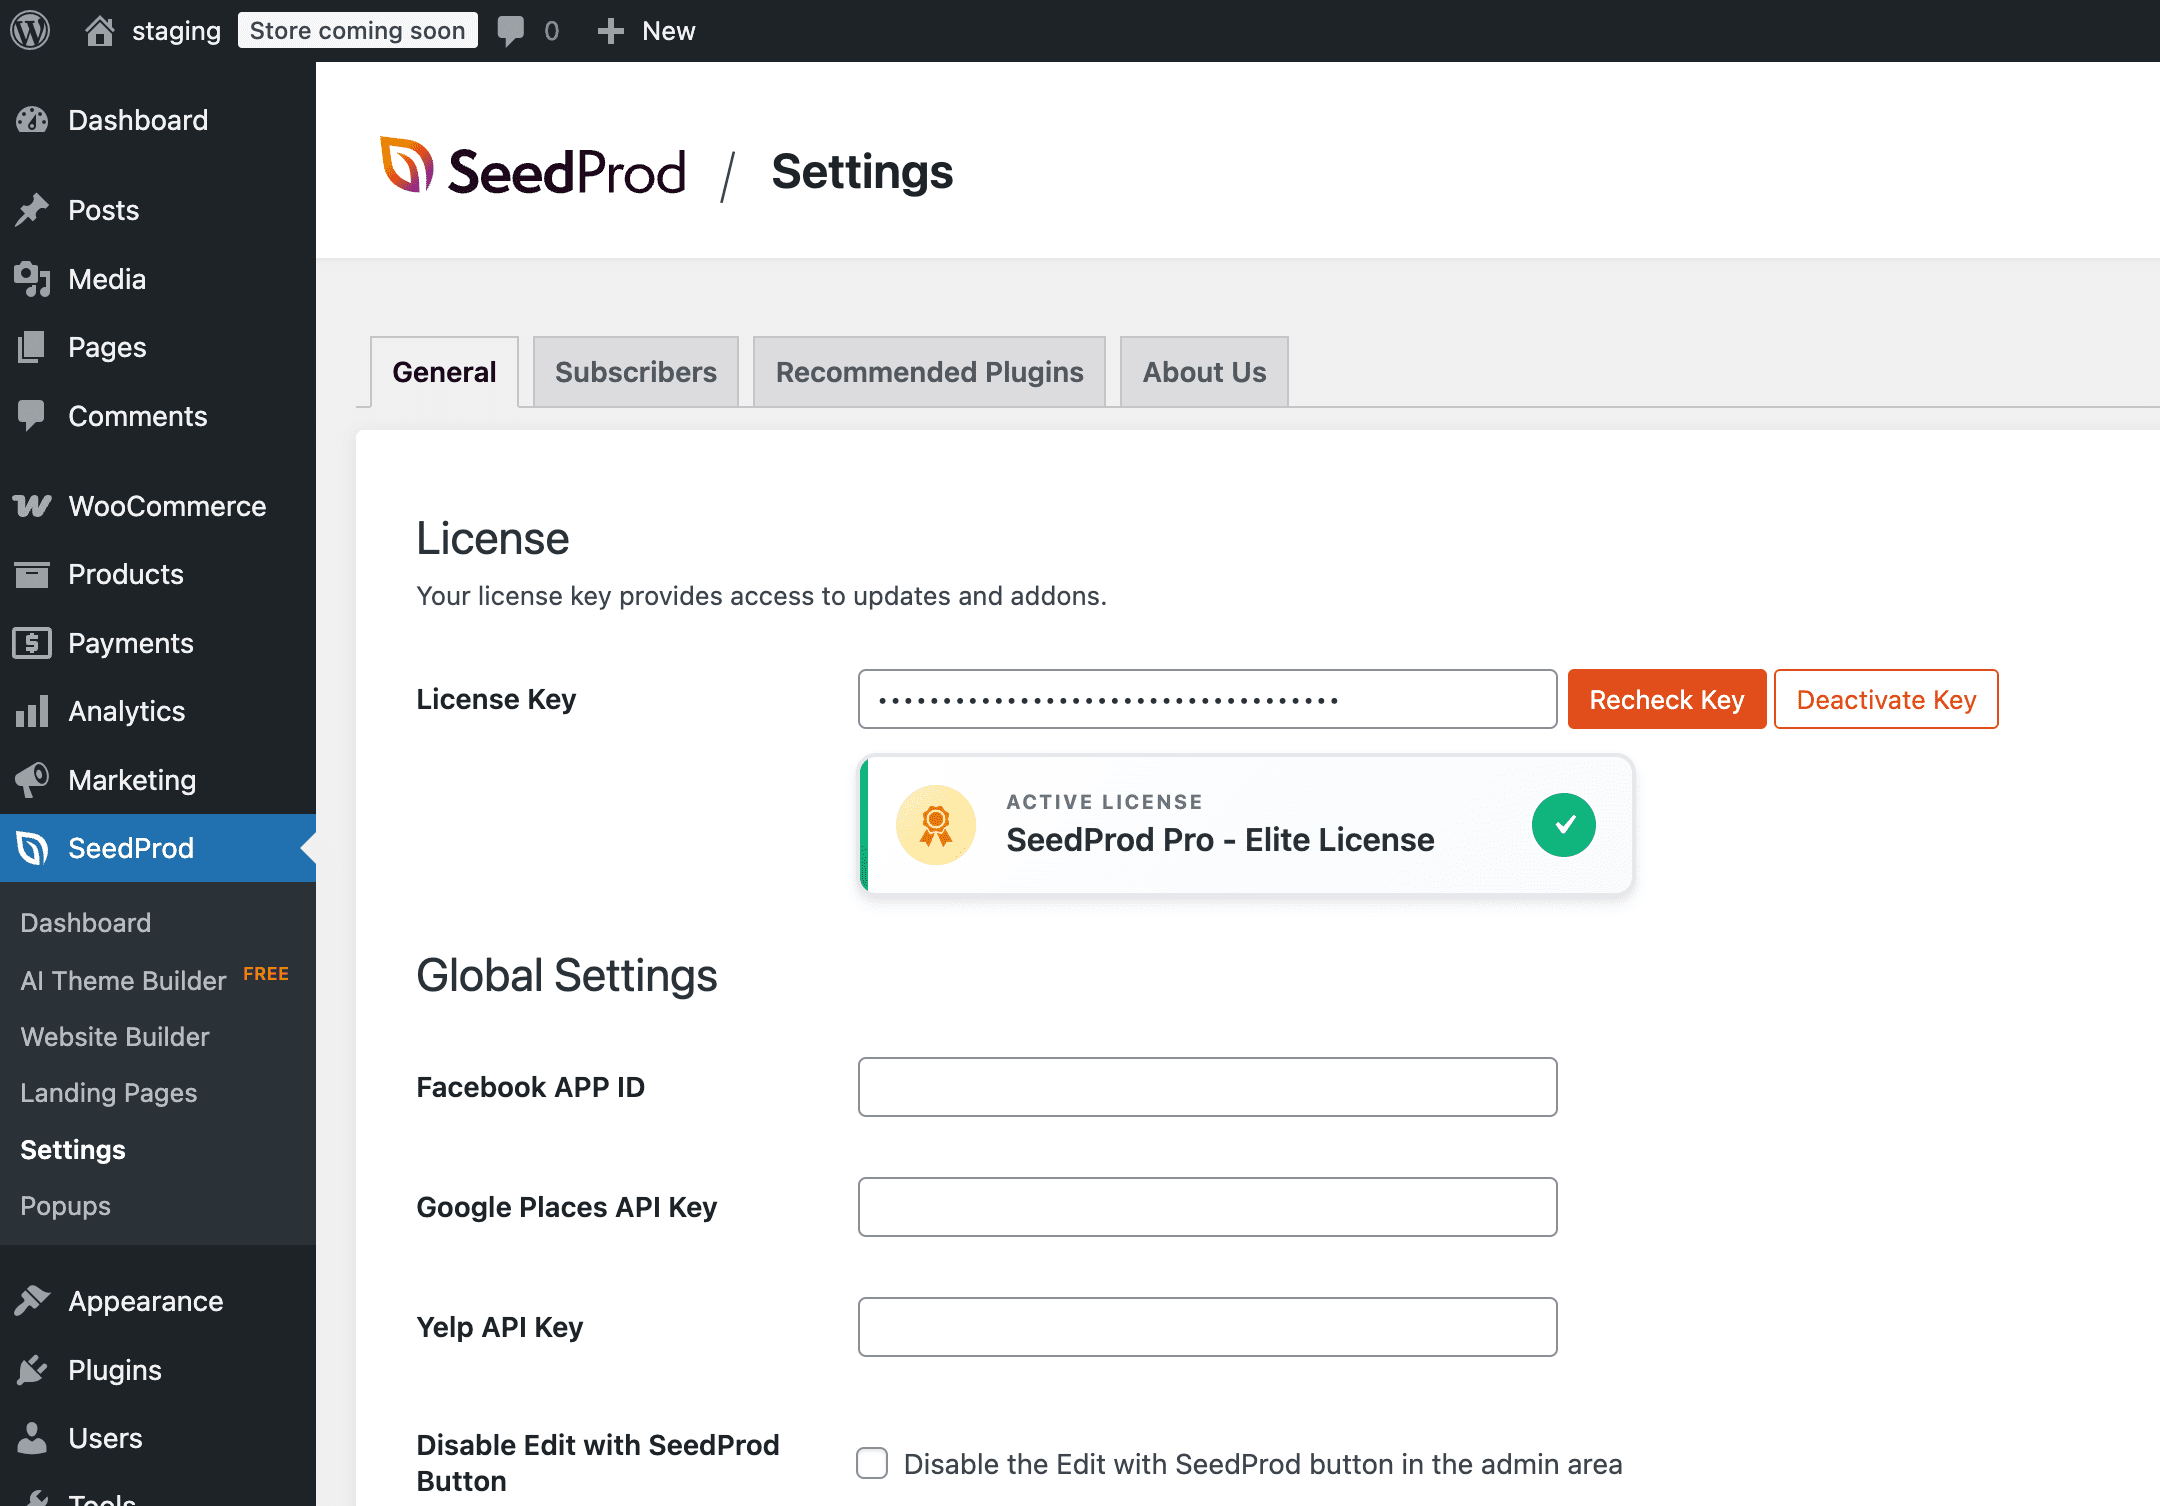Click Store coming soon in admin bar
This screenshot has width=2160, height=1506.
(357, 30)
